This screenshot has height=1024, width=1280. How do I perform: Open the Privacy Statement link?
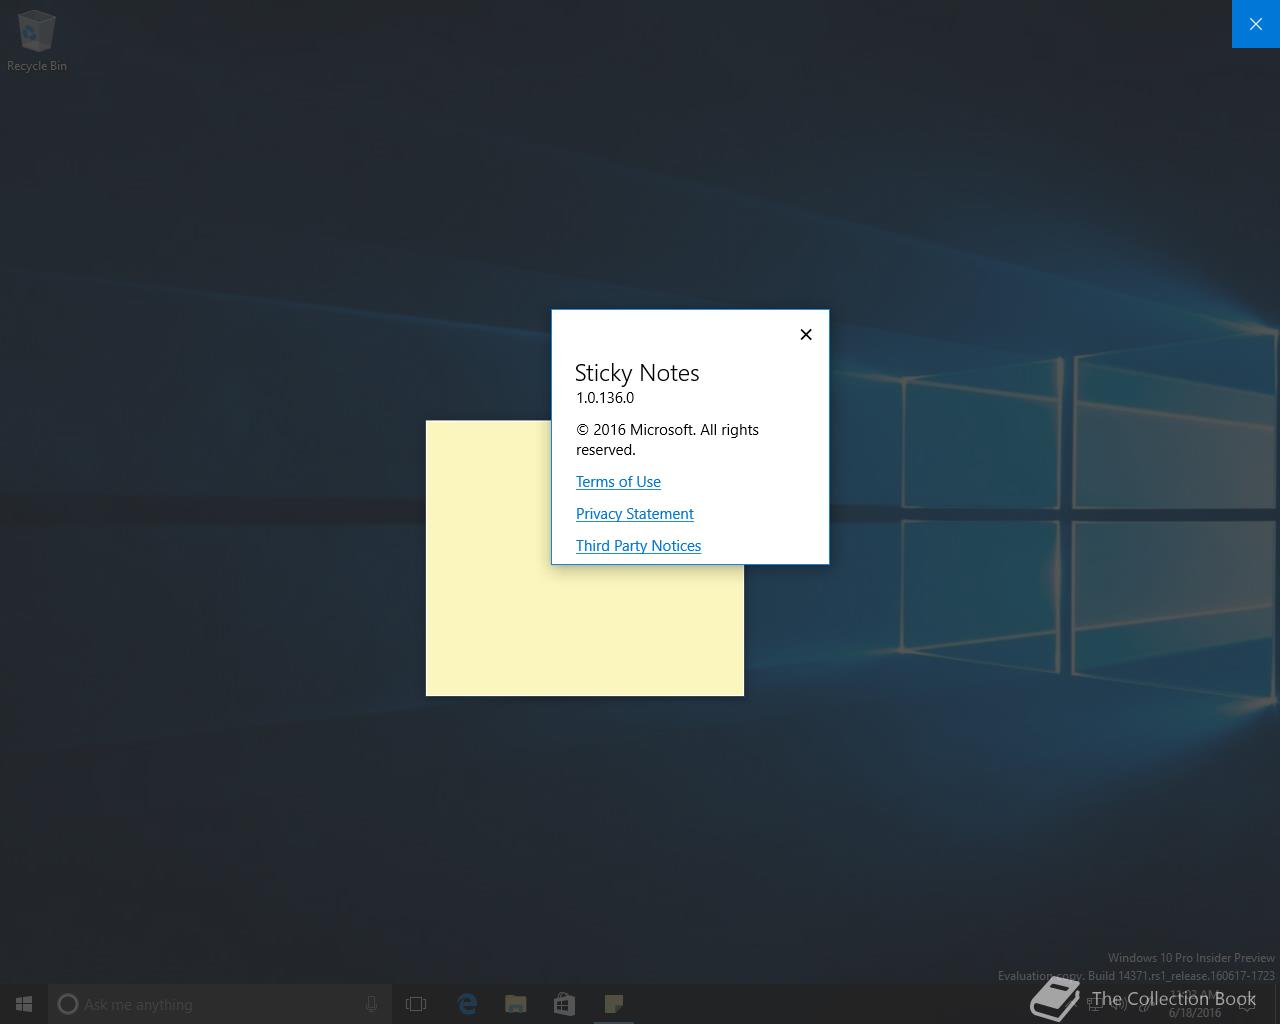click(x=634, y=514)
